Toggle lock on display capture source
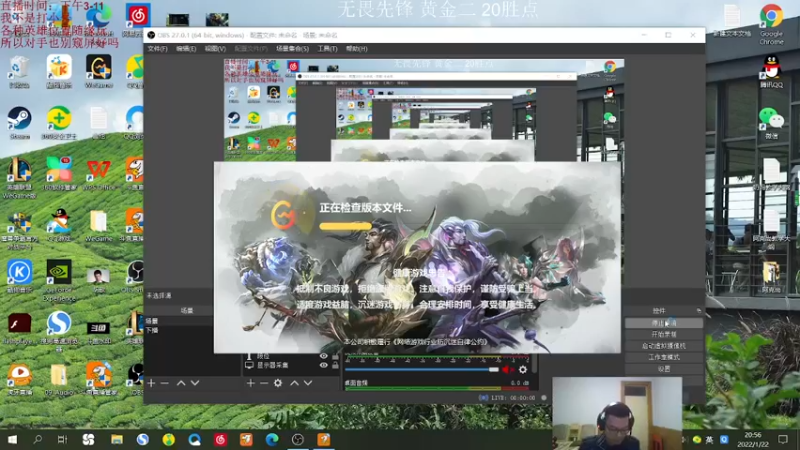This screenshot has height=450, width=800. tap(335, 365)
